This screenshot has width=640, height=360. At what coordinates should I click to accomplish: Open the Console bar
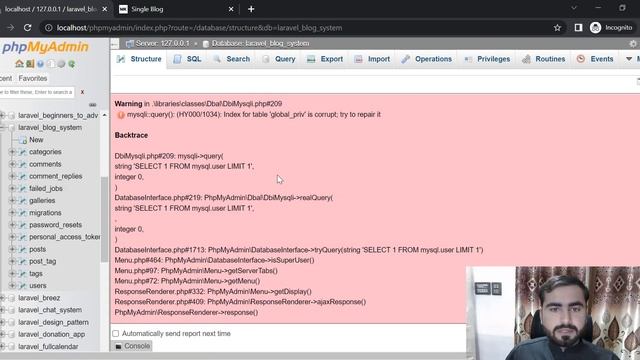pos(132,346)
